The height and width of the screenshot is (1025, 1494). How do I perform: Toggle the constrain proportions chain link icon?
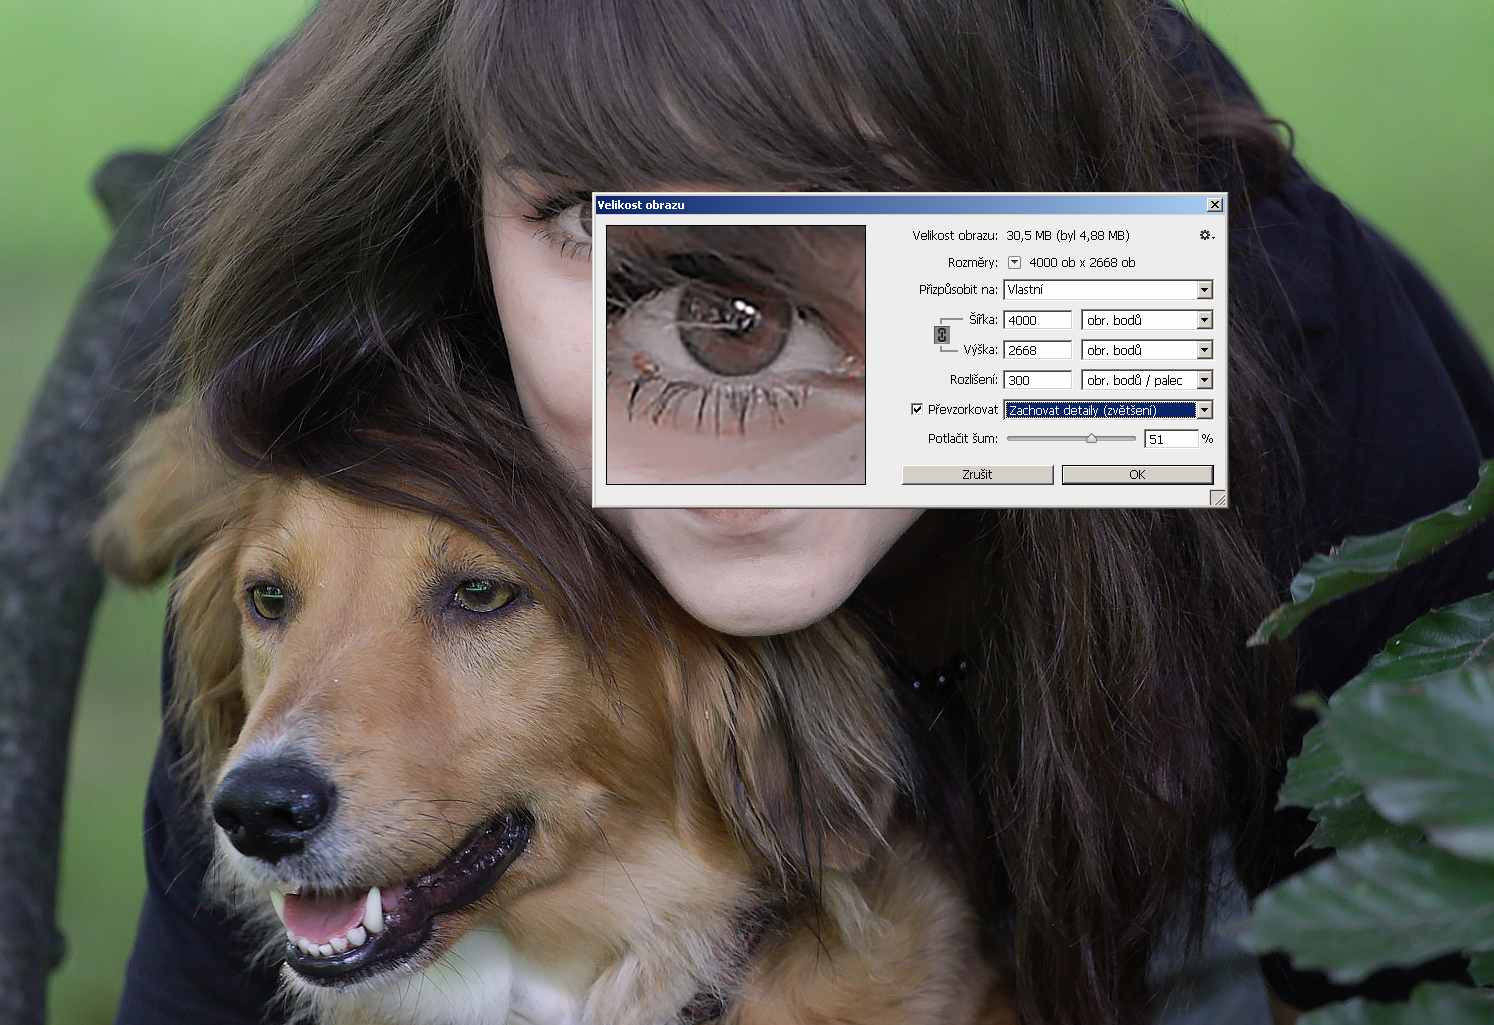(941, 335)
